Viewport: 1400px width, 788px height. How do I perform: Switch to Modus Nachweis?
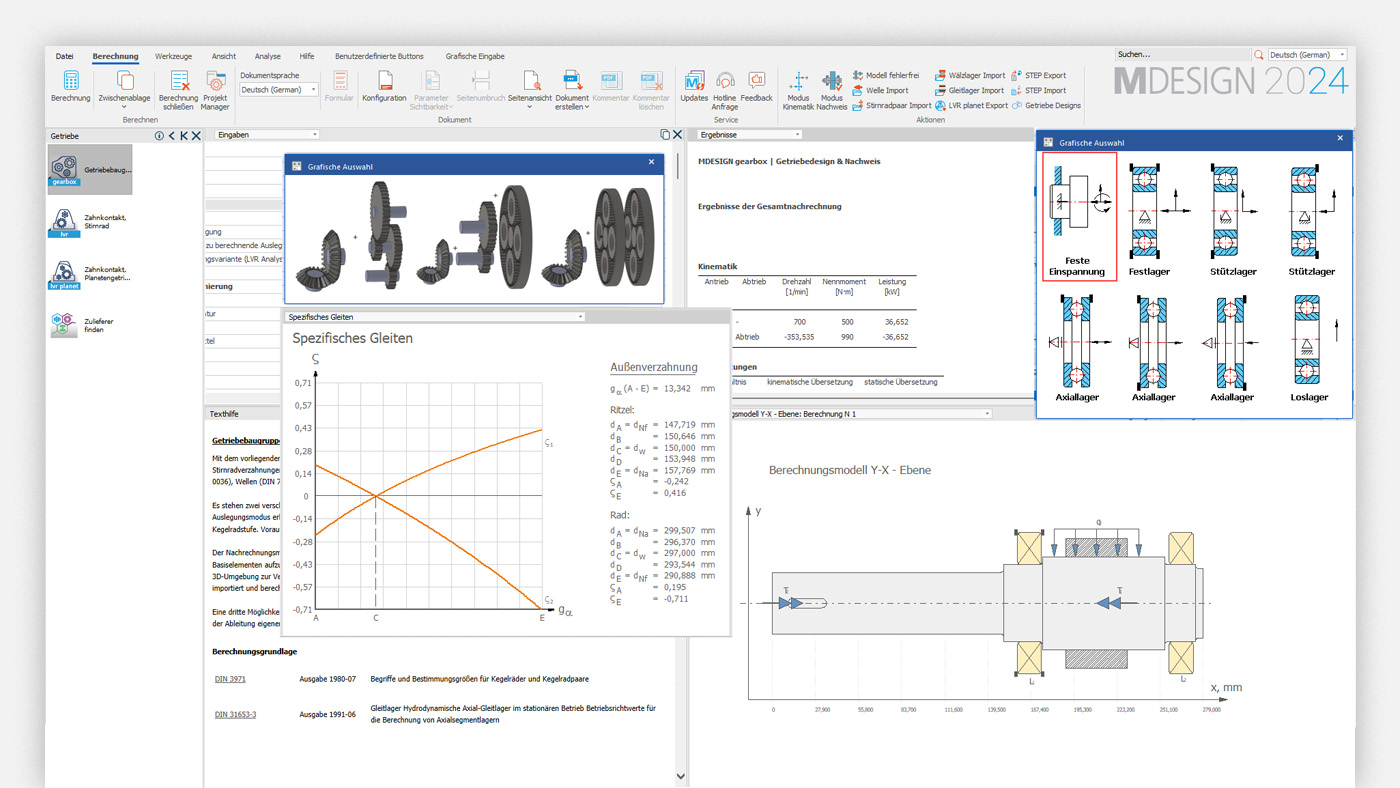coord(832,88)
